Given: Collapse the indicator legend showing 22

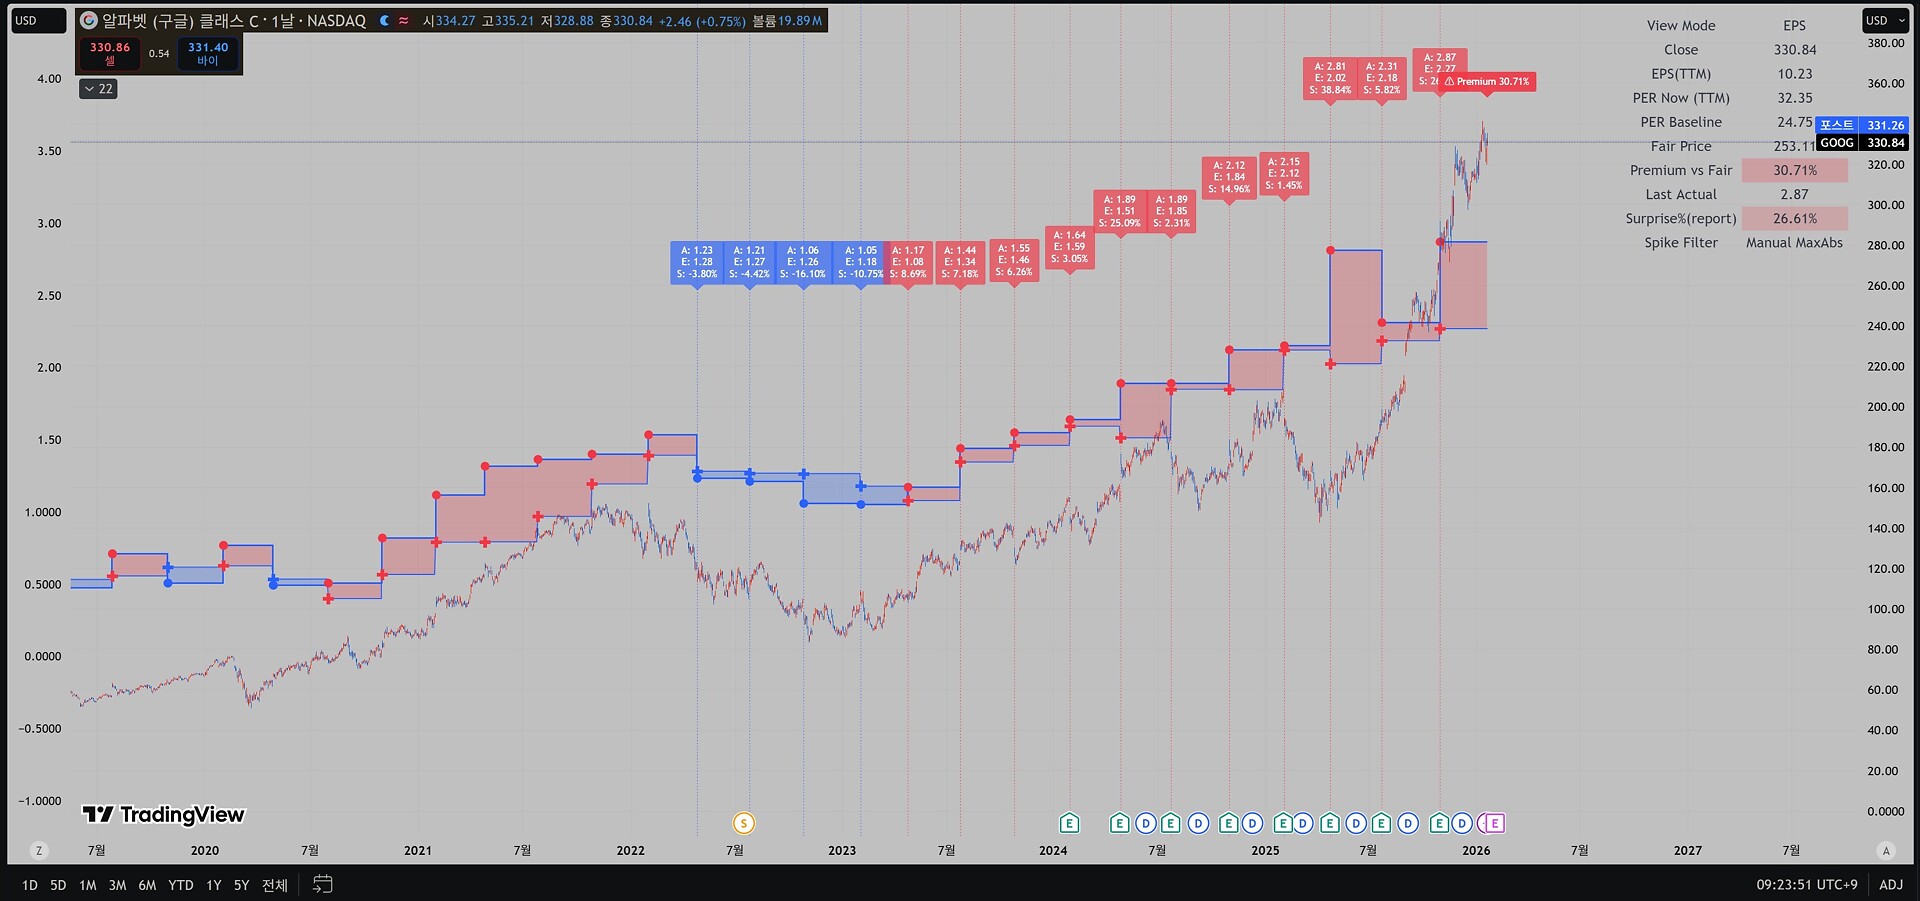Looking at the screenshot, I should [98, 89].
